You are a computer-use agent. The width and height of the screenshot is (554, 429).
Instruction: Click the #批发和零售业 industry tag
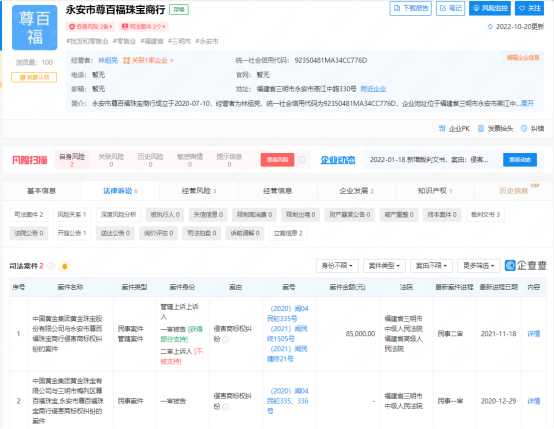(x=87, y=41)
